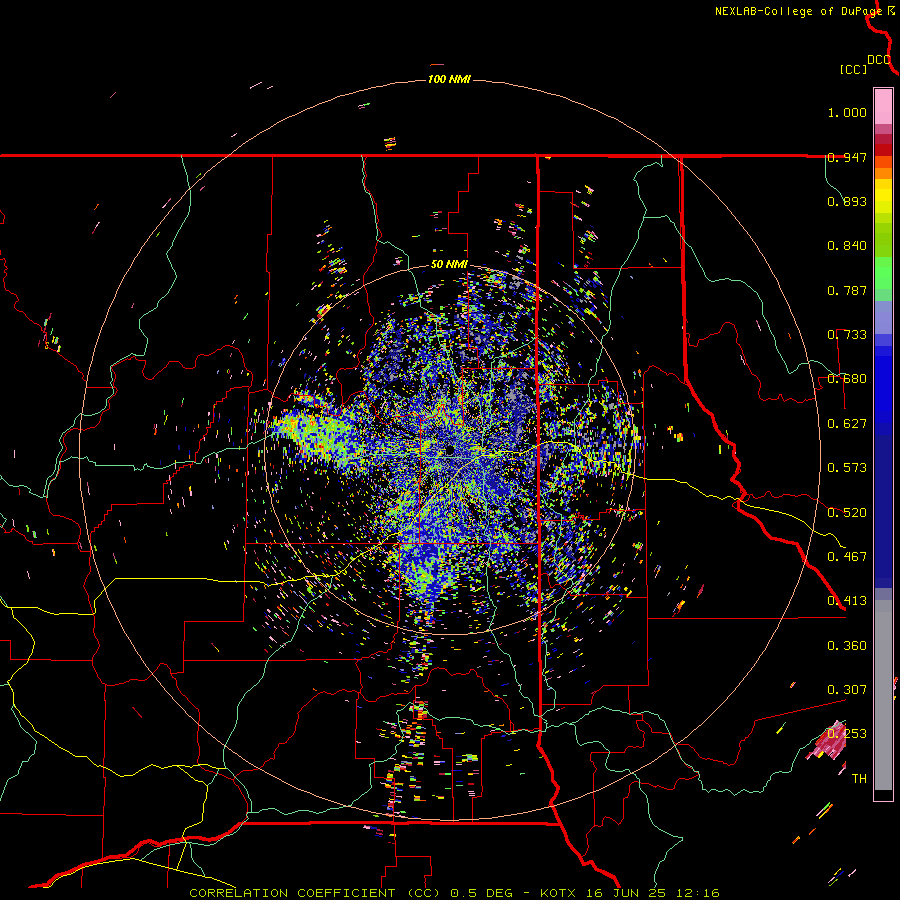
Task: Pick the orange color bar segment
Action: (883, 173)
